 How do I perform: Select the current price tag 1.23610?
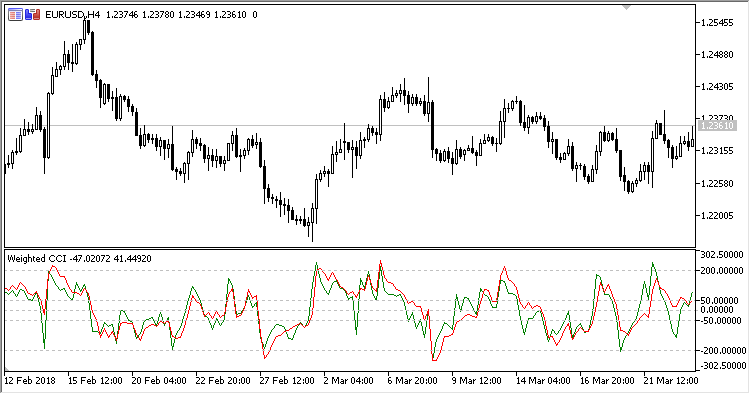(717, 126)
